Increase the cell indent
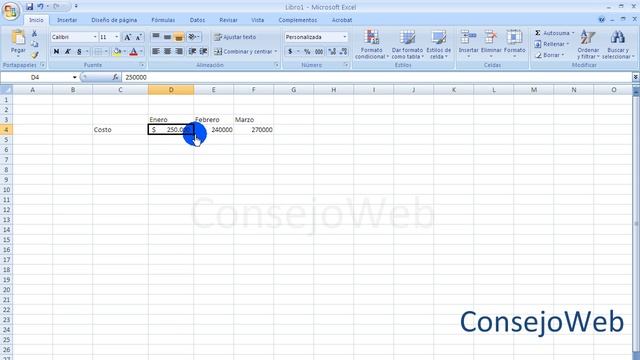 point(203,51)
